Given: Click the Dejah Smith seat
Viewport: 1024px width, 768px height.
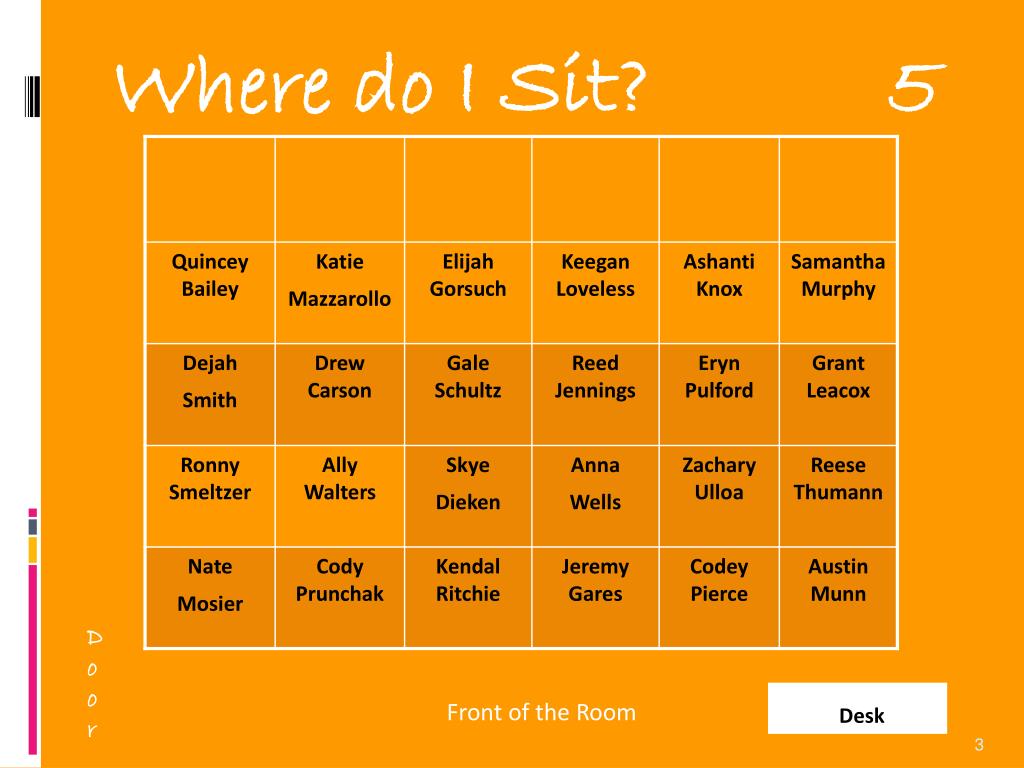Looking at the screenshot, I should 210,394.
